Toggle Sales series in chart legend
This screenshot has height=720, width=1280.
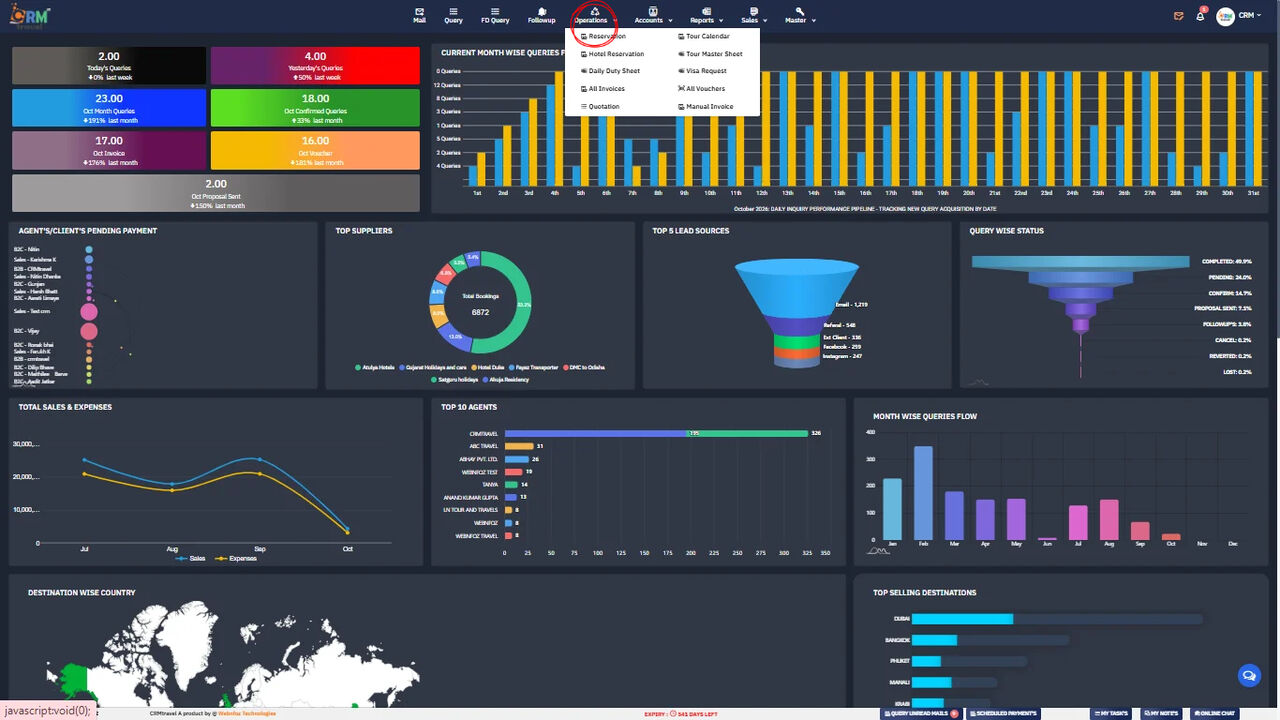pyautogui.click(x=191, y=558)
